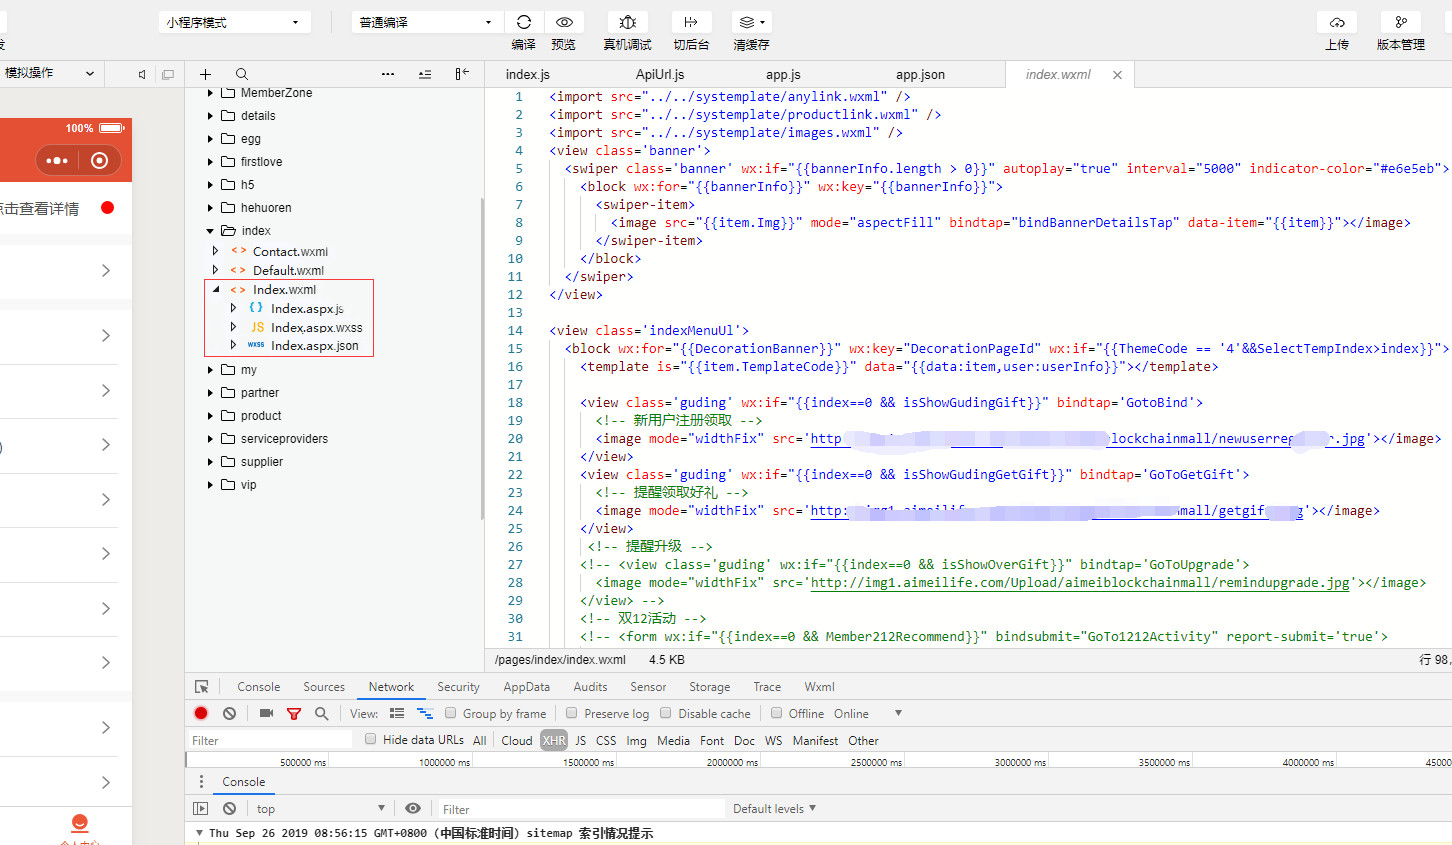Click the clear network log icon
Image resolution: width=1452 pixels, height=845 pixels.
click(x=229, y=713)
